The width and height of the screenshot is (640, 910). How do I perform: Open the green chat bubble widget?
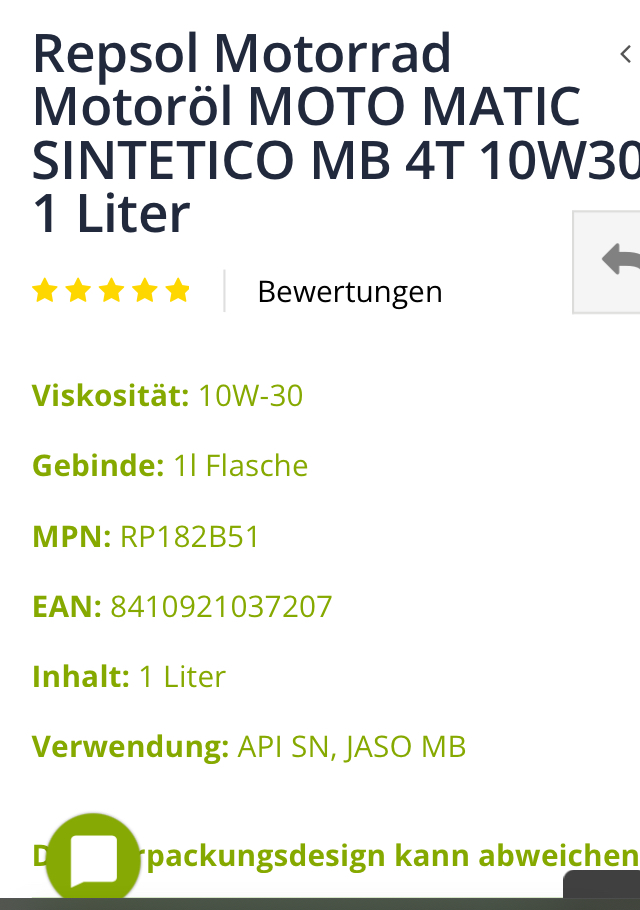(x=93, y=860)
